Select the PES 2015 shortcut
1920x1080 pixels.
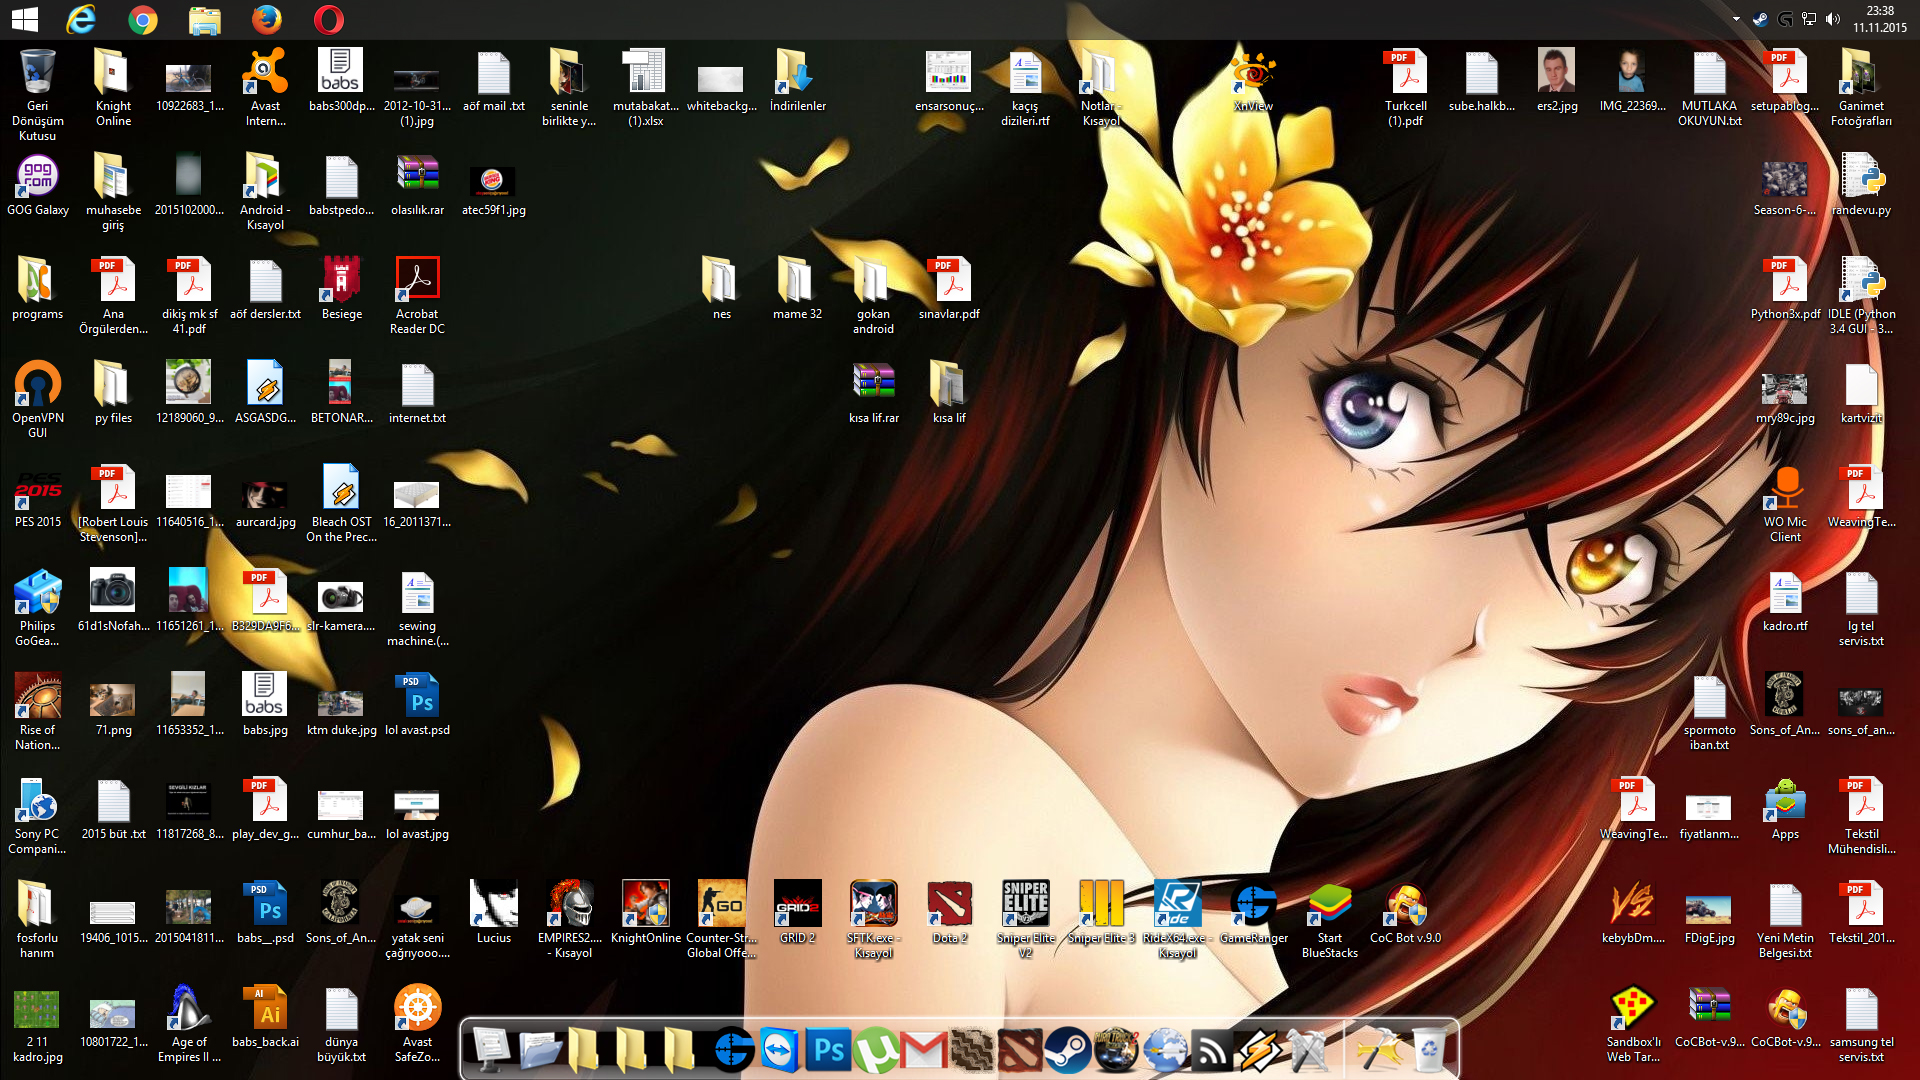38,497
